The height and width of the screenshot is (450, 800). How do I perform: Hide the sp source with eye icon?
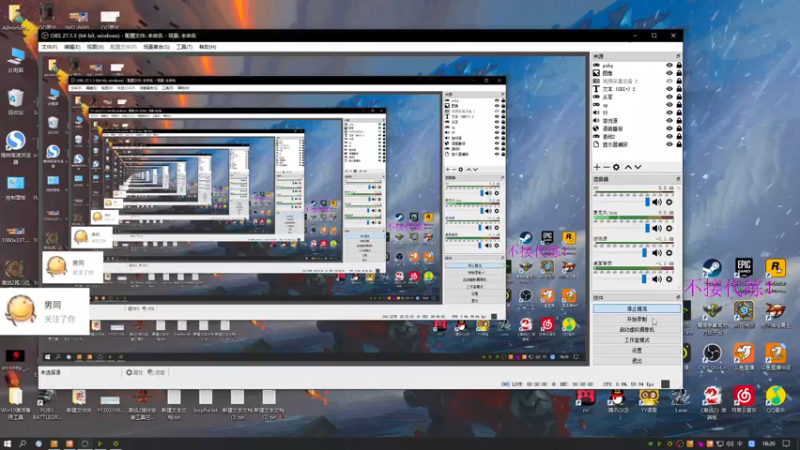(669, 105)
